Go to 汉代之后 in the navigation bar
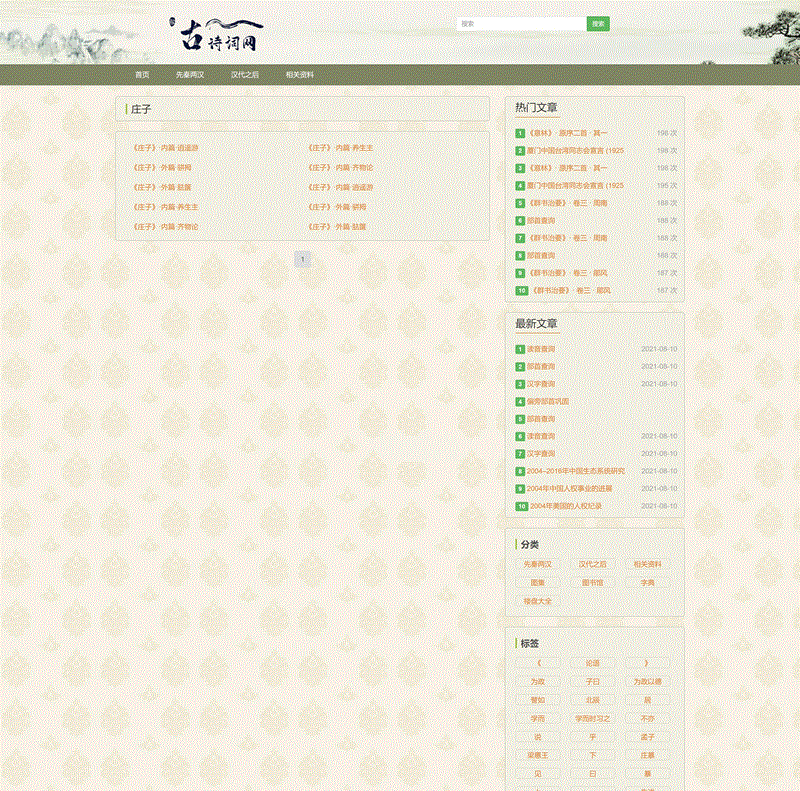 coord(245,75)
